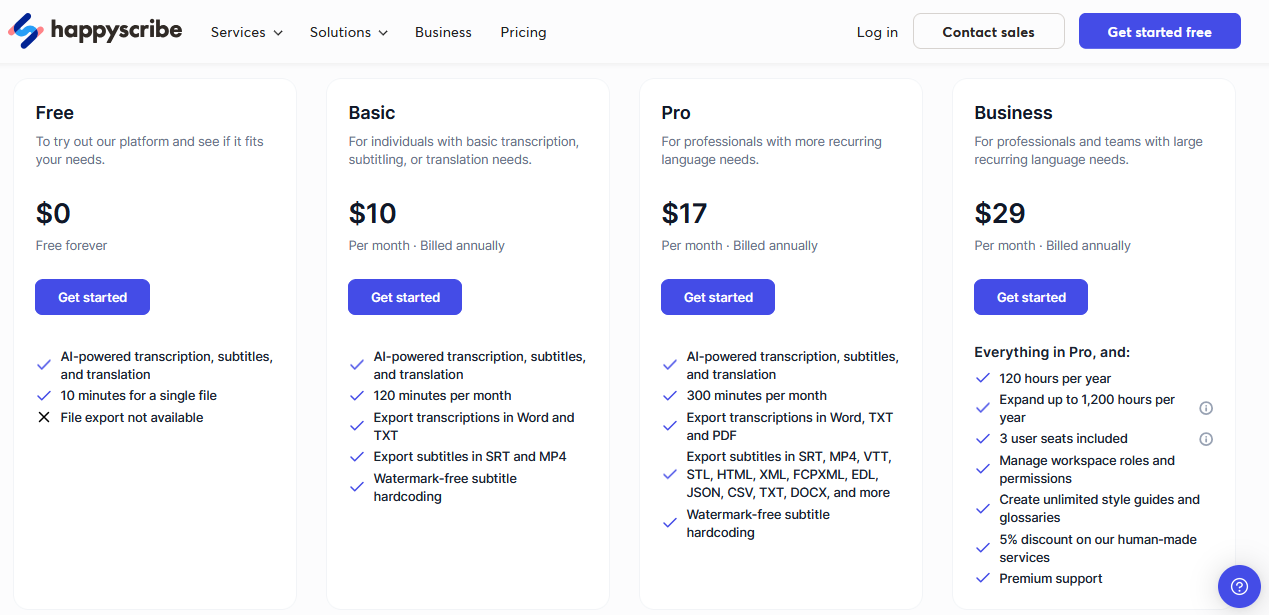Go to the Pricing page
The height and width of the screenshot is (615, 1269).
click(x=523, y=32)
